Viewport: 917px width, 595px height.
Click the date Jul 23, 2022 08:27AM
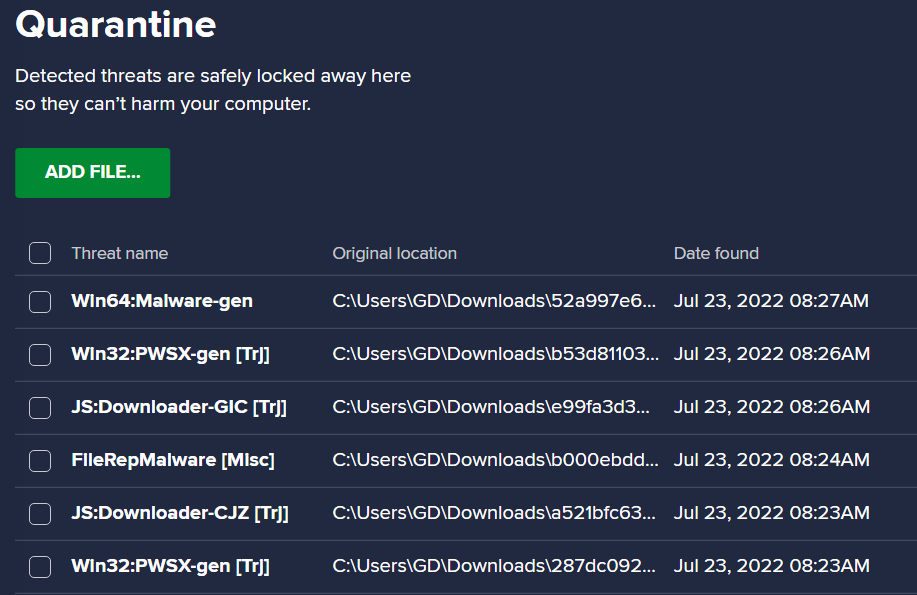click(771, 301)
